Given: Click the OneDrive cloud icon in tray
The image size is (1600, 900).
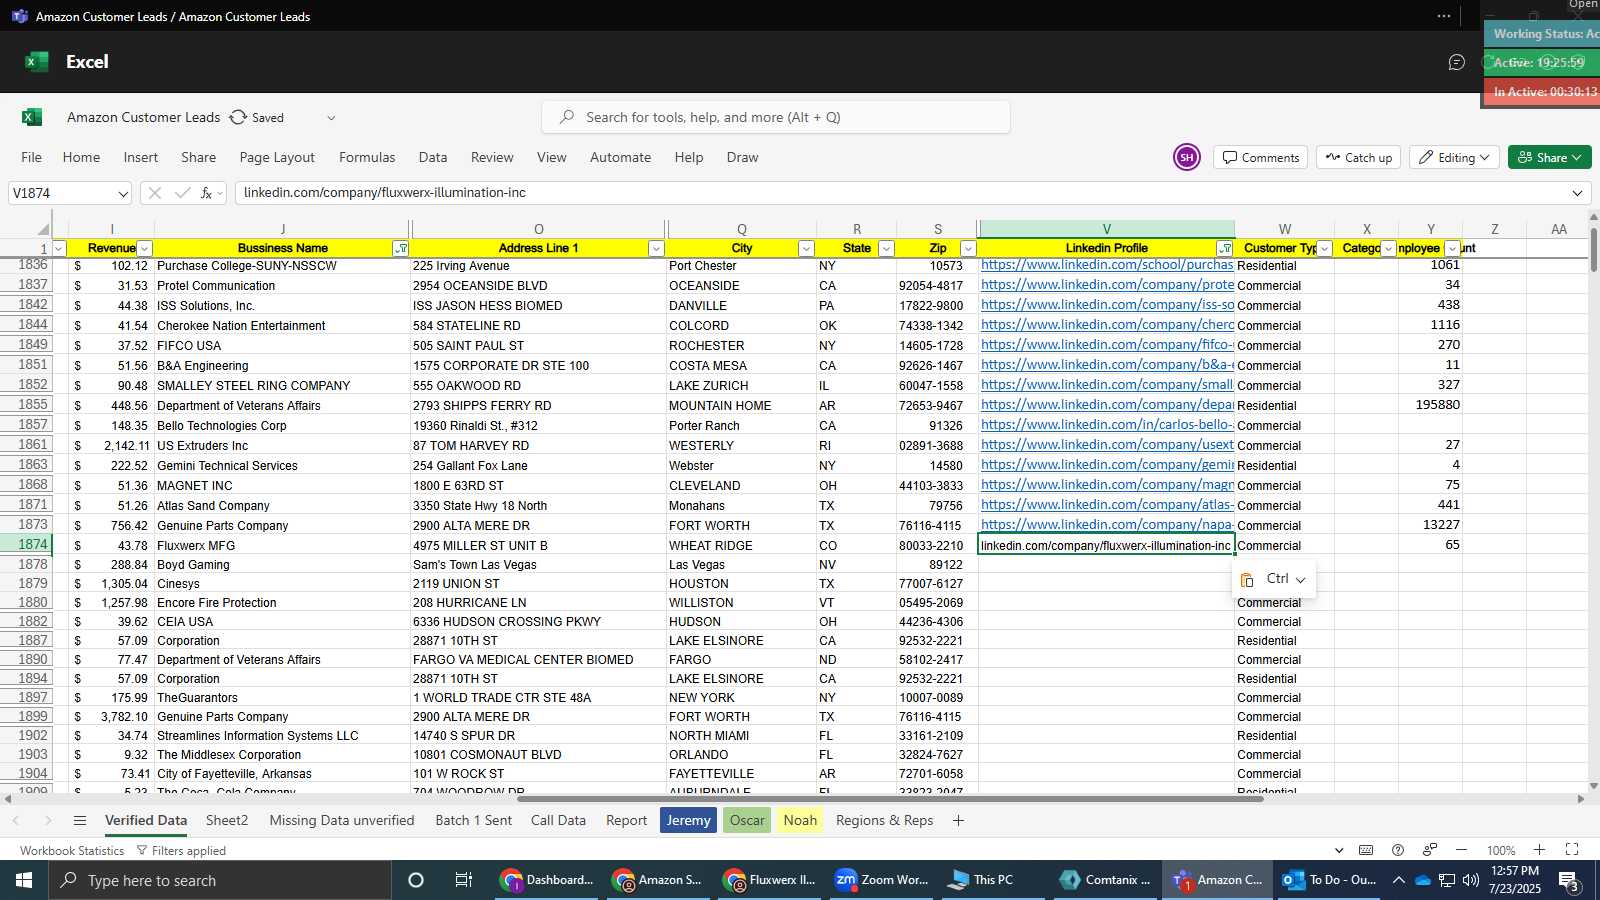Looking at the screenshot, I should (x=1422, y=880).
